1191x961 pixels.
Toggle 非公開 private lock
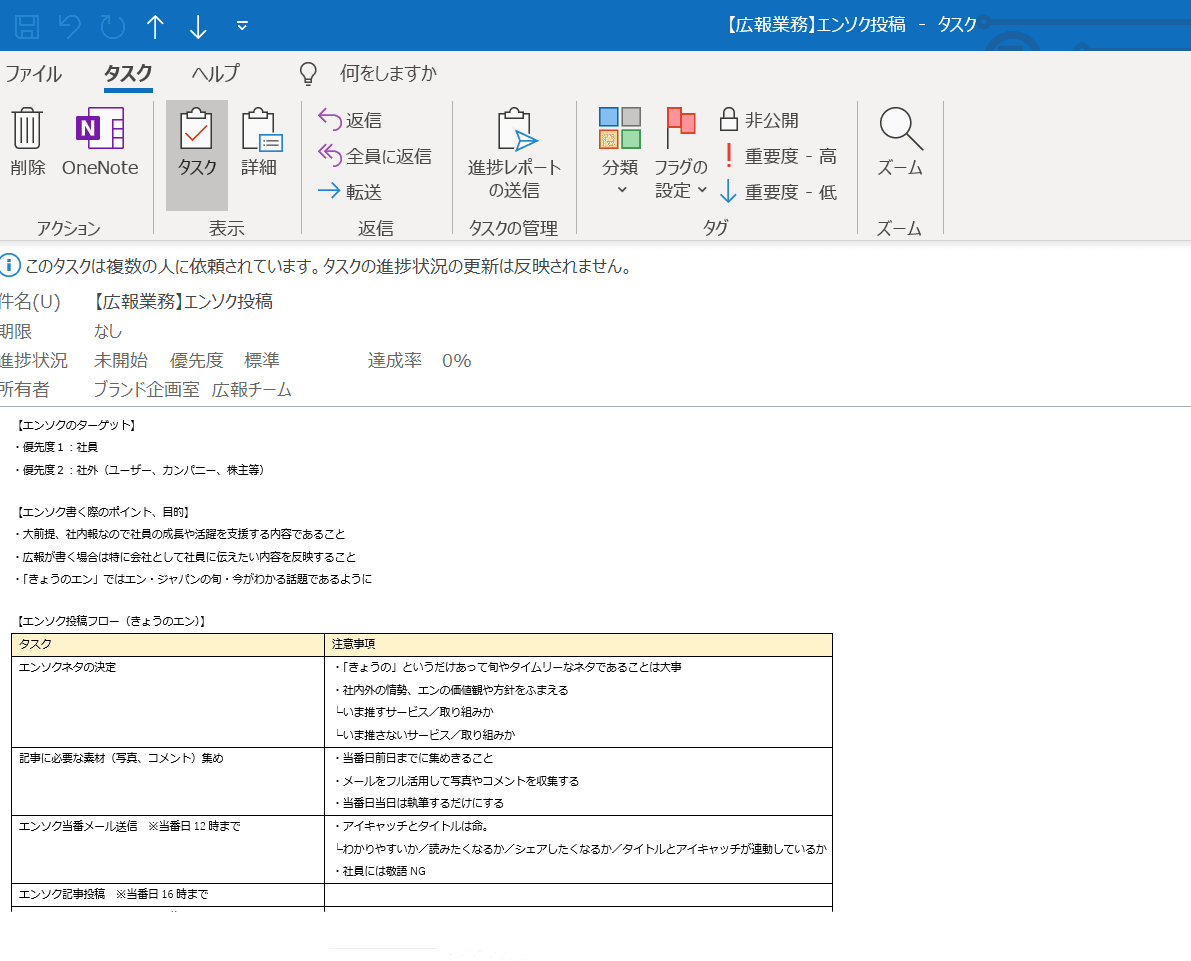[760, 120]
